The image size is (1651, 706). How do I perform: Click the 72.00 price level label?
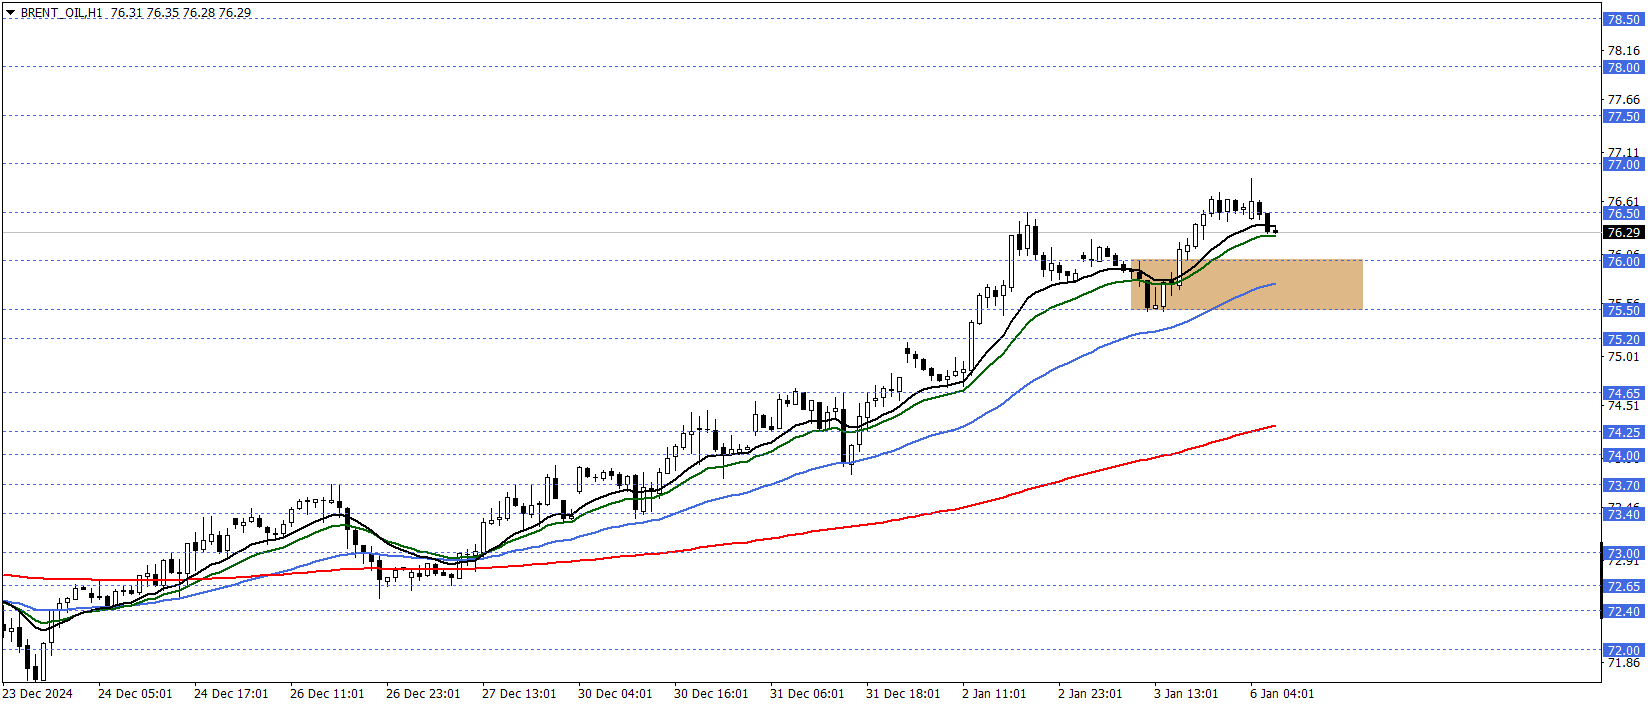coord(1623,650)
